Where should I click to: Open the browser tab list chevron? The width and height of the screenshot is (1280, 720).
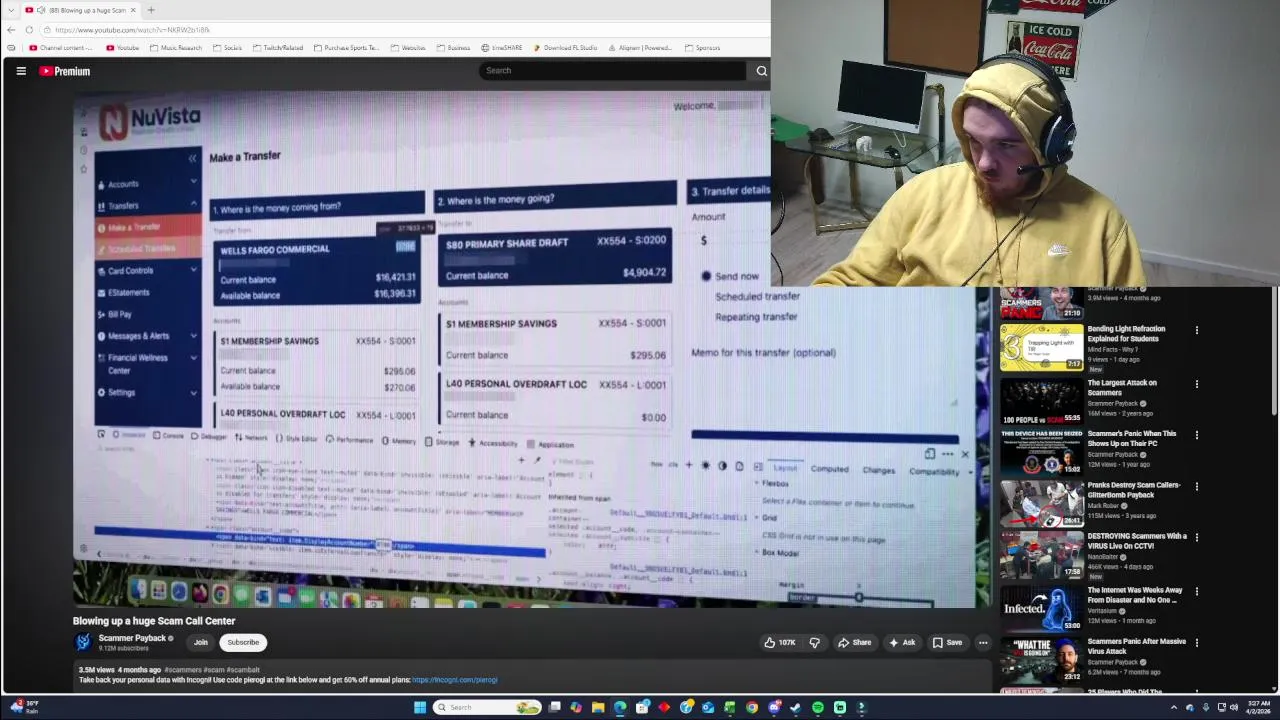click(x=10, y=10)
